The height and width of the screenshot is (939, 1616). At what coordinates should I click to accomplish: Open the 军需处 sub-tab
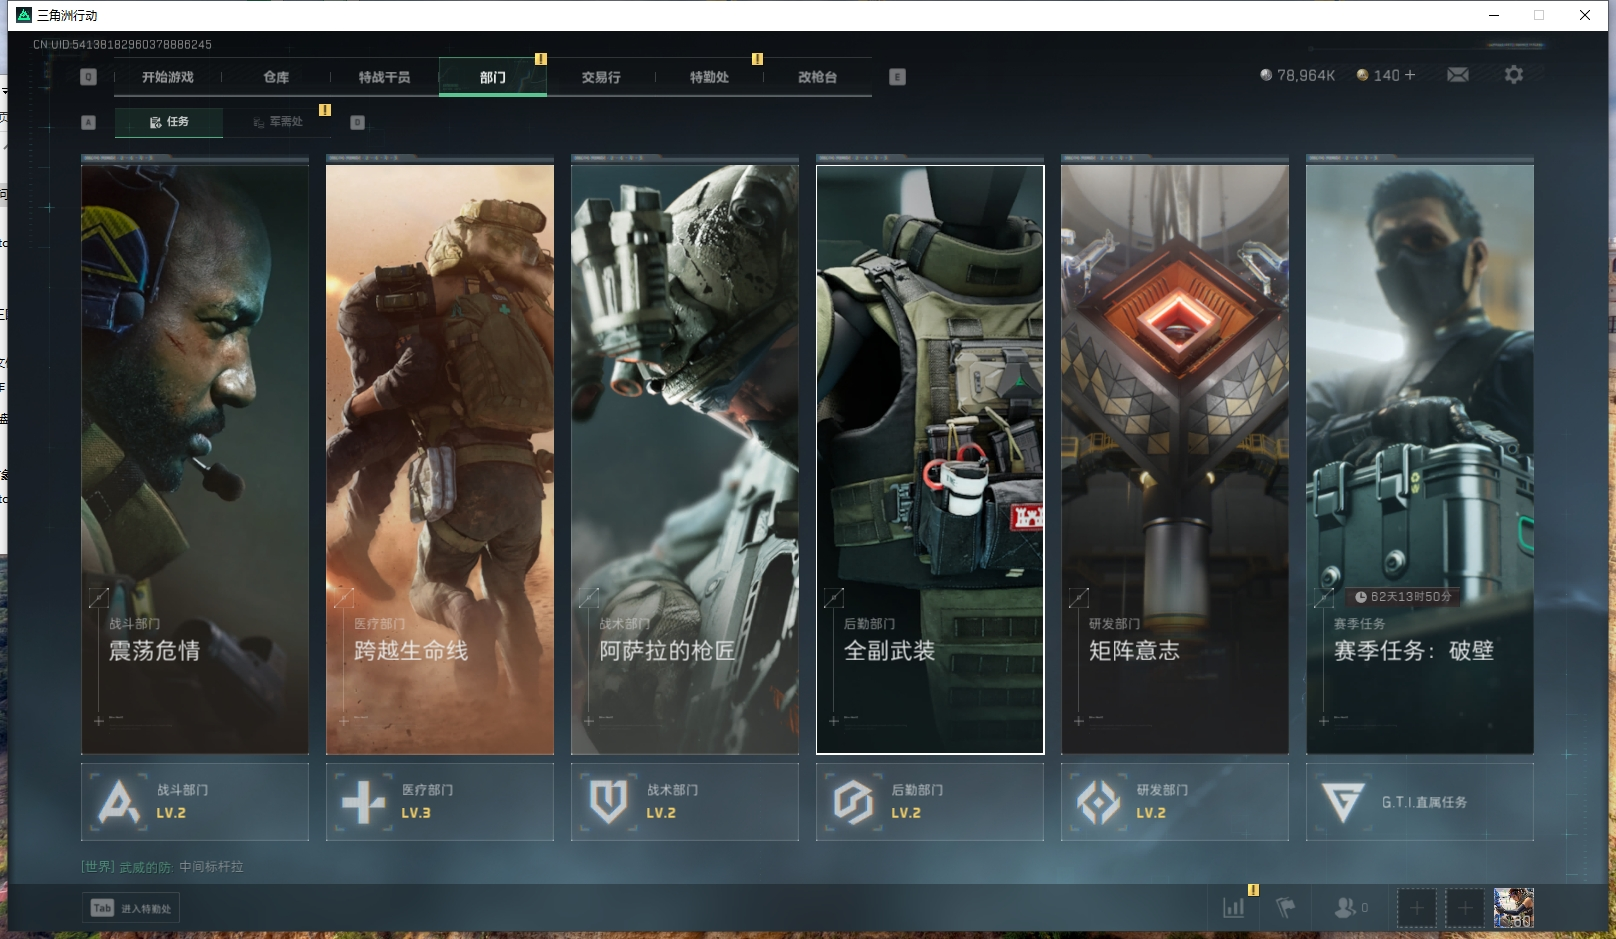click(x=278, y=122)
